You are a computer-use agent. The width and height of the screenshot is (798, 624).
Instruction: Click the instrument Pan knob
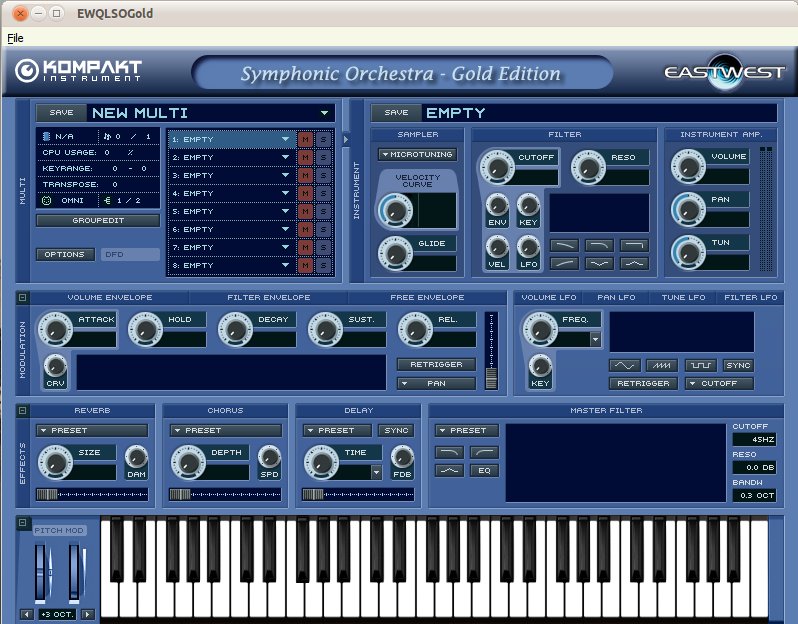(688, 209)
